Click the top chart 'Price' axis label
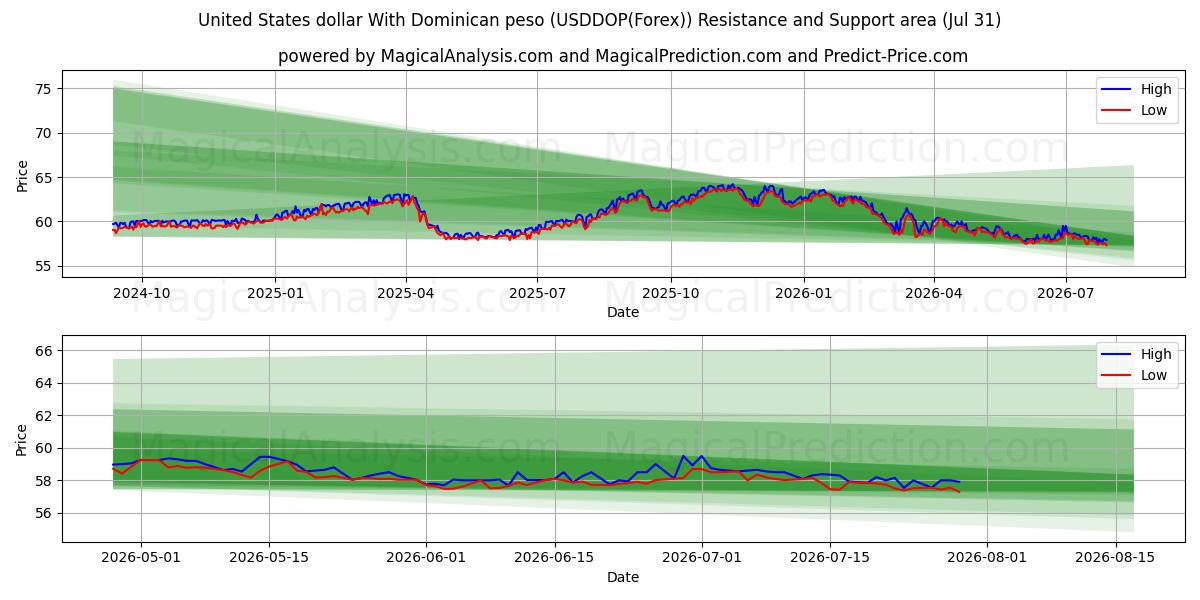The width and height of the screenshot is (1200, 600). click(22, 175)
